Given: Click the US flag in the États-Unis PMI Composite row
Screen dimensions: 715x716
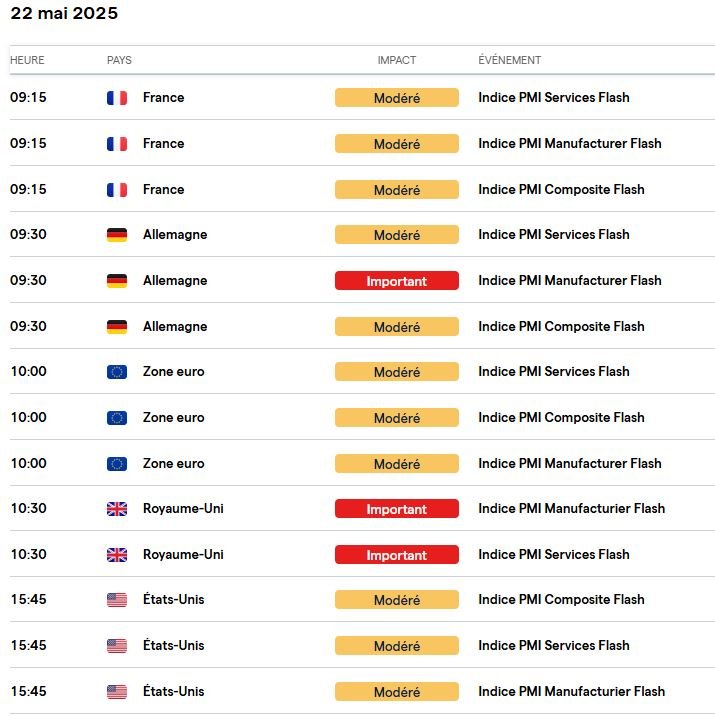Looking at the screenshot, I should tap(117, 600).
